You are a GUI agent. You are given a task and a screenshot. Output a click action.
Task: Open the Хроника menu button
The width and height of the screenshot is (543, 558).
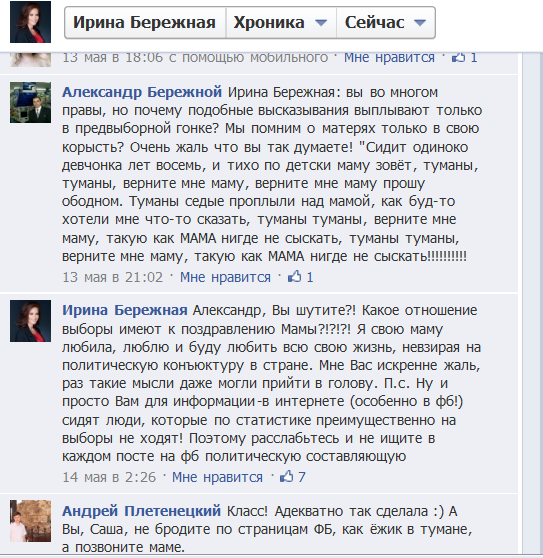pos(281,22)
